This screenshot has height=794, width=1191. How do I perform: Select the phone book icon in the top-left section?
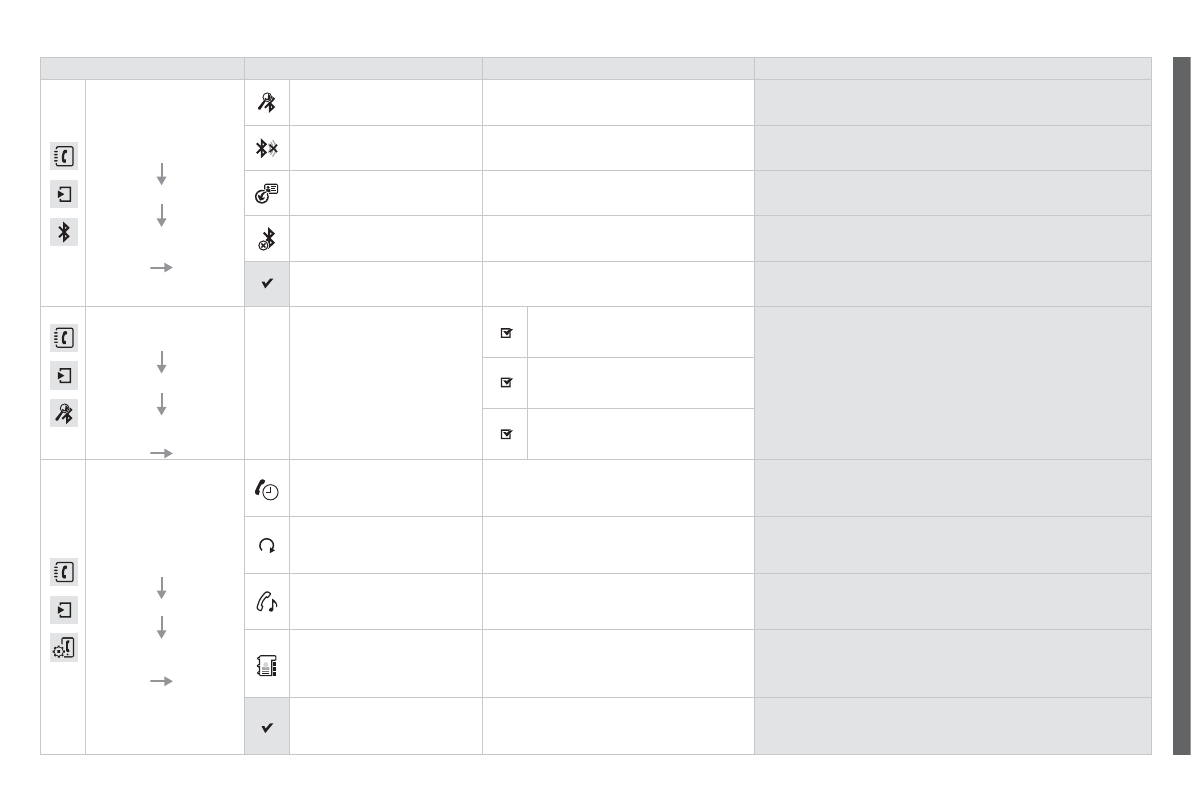coord(64,157)
